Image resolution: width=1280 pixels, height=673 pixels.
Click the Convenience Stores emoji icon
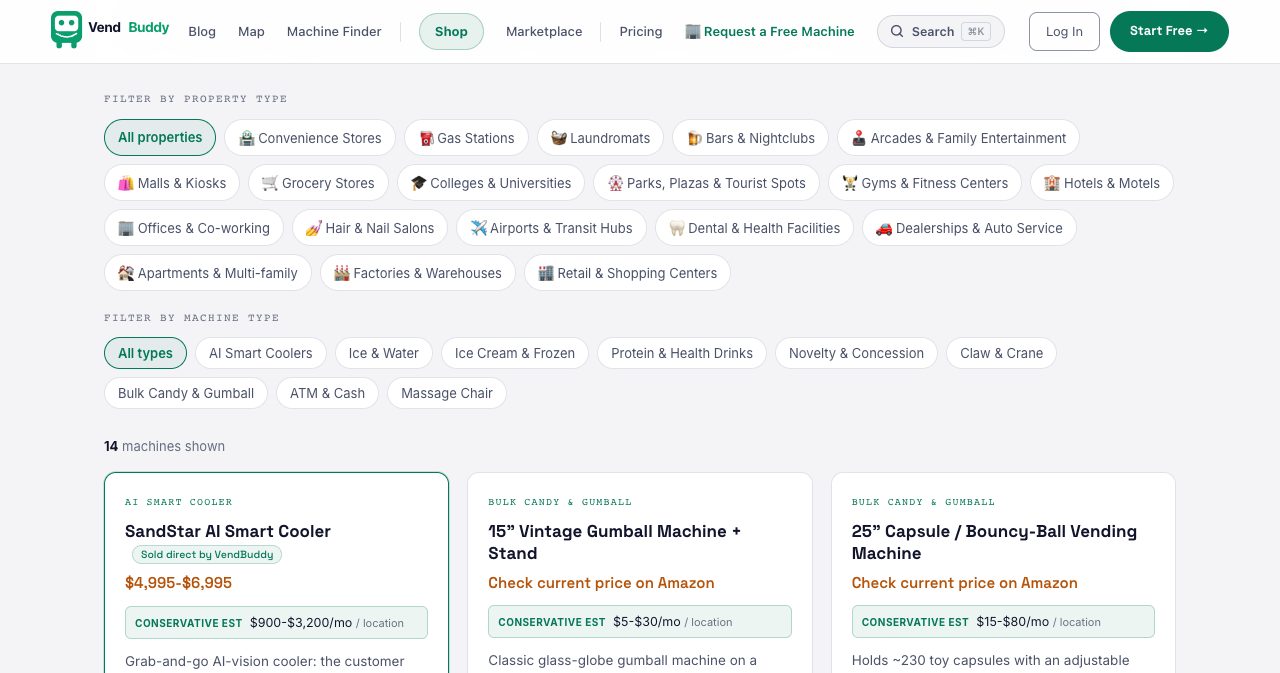coord(247,138)
